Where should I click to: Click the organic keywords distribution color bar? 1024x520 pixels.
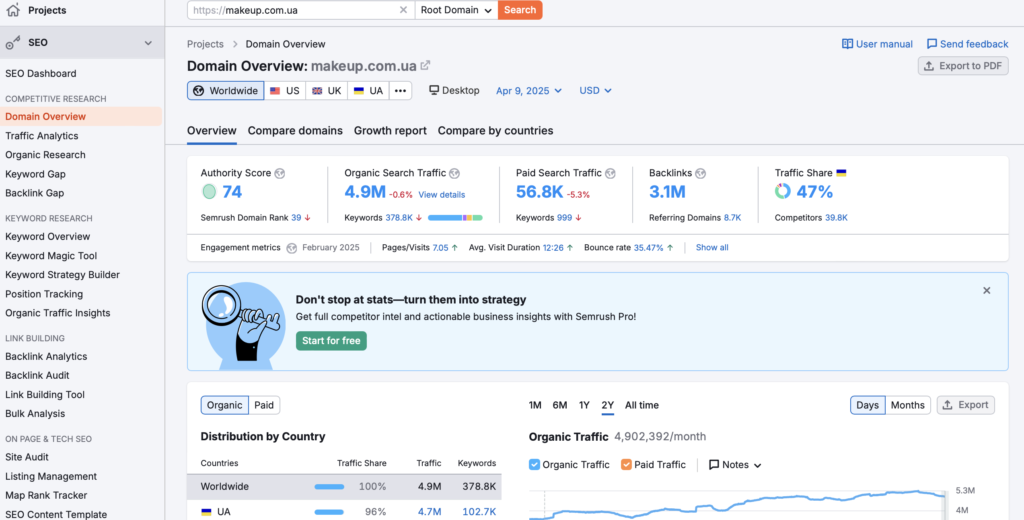[x=455, y=218]
